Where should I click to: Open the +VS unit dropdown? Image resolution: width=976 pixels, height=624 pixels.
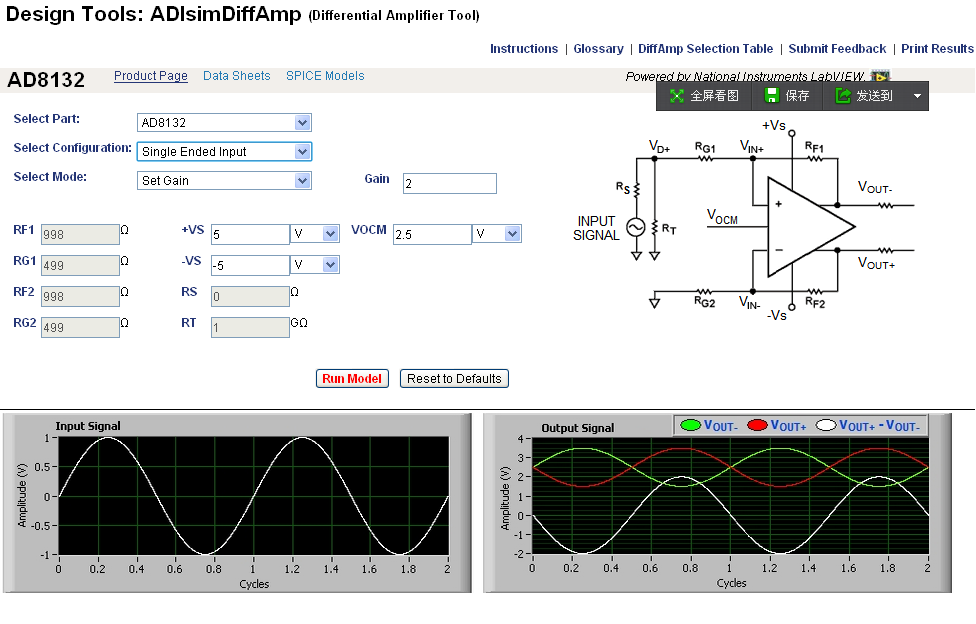point(331,234)
